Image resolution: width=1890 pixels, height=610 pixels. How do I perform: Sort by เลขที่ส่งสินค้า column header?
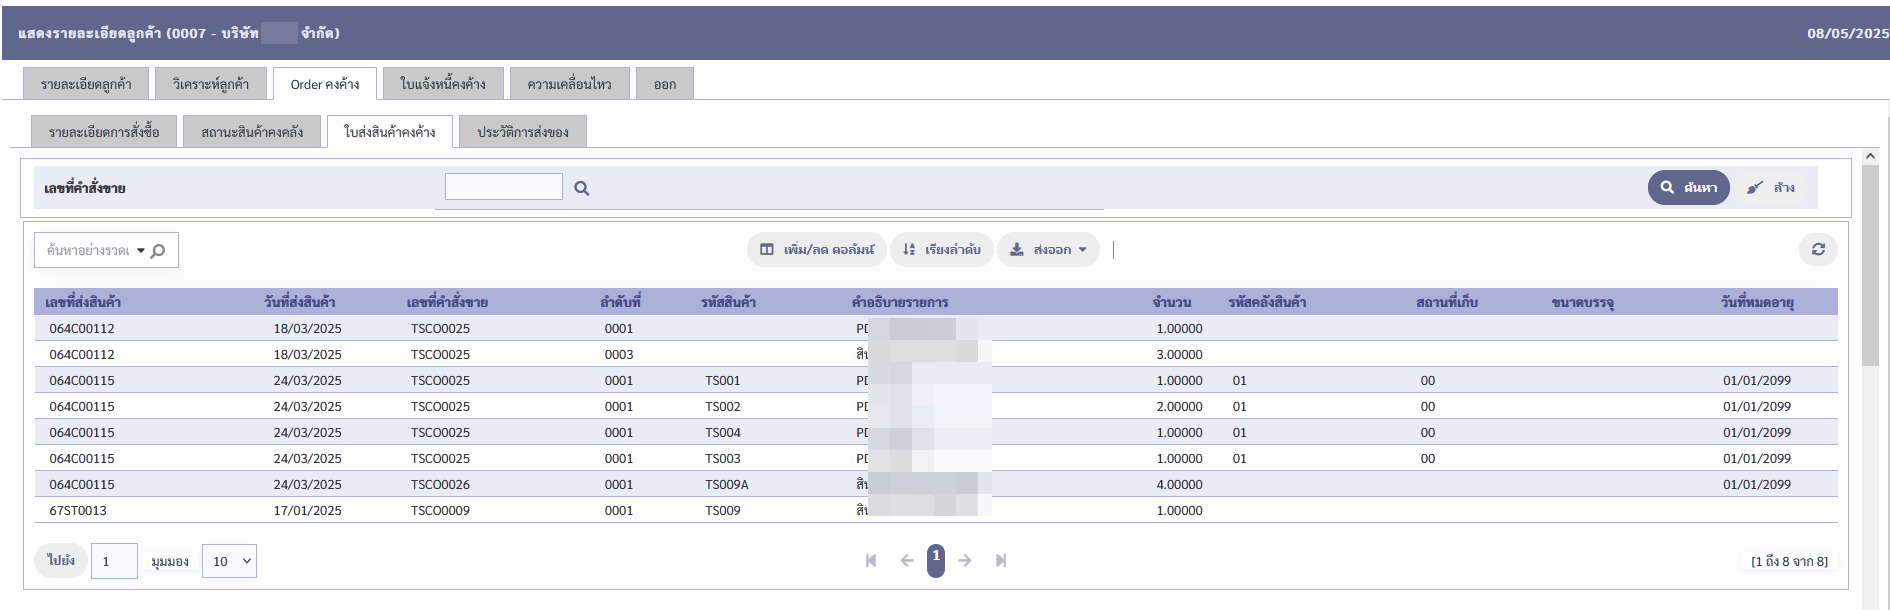(x=83, y=302)
